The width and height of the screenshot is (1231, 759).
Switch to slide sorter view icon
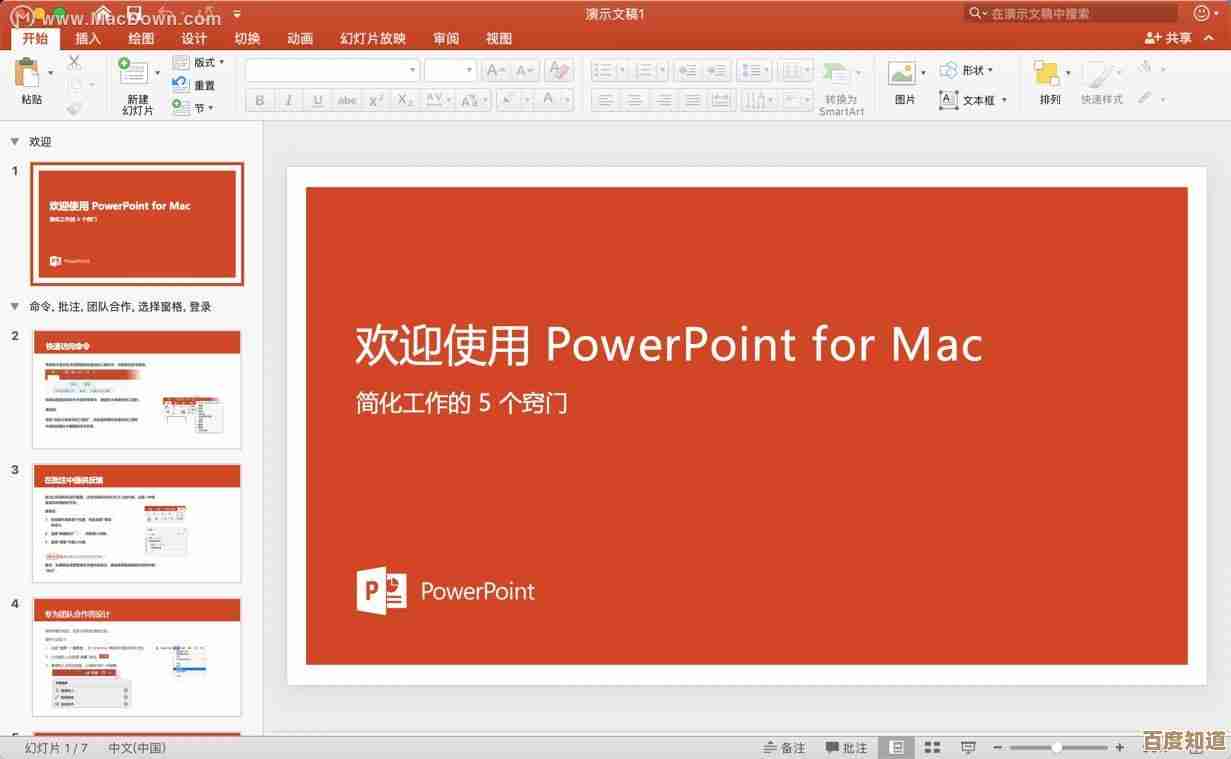(x=931, y=746)
